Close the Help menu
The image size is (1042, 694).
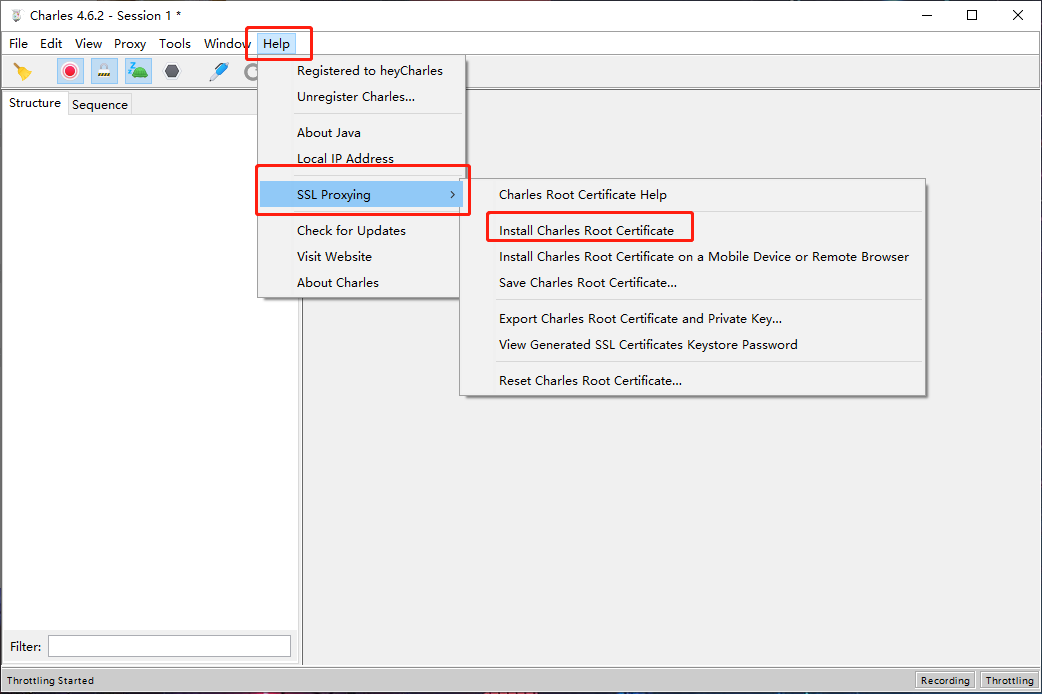pyautogui.click(x=276, y=44)
